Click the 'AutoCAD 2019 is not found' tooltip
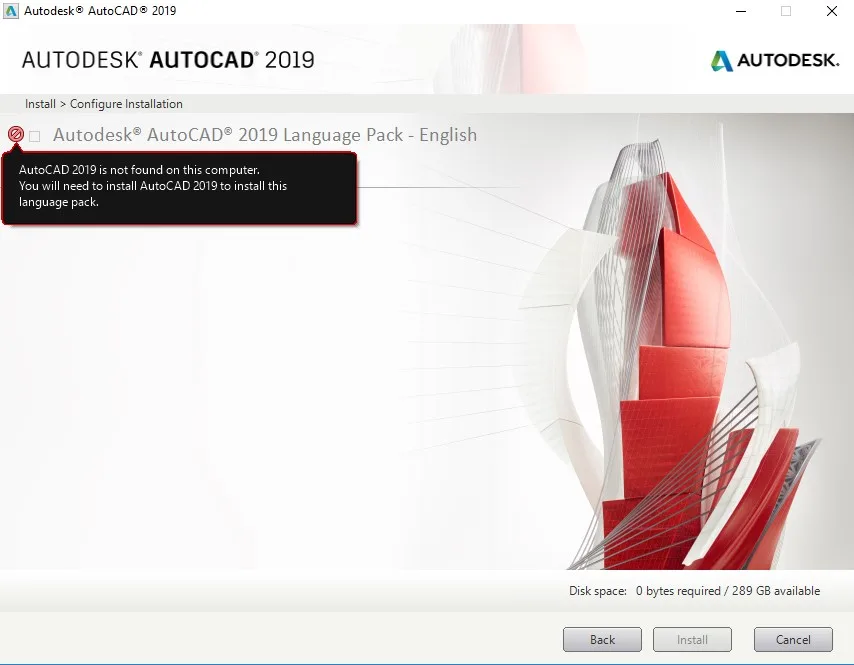Viewport: 854px width, 665px height. (x=180, y=187)
